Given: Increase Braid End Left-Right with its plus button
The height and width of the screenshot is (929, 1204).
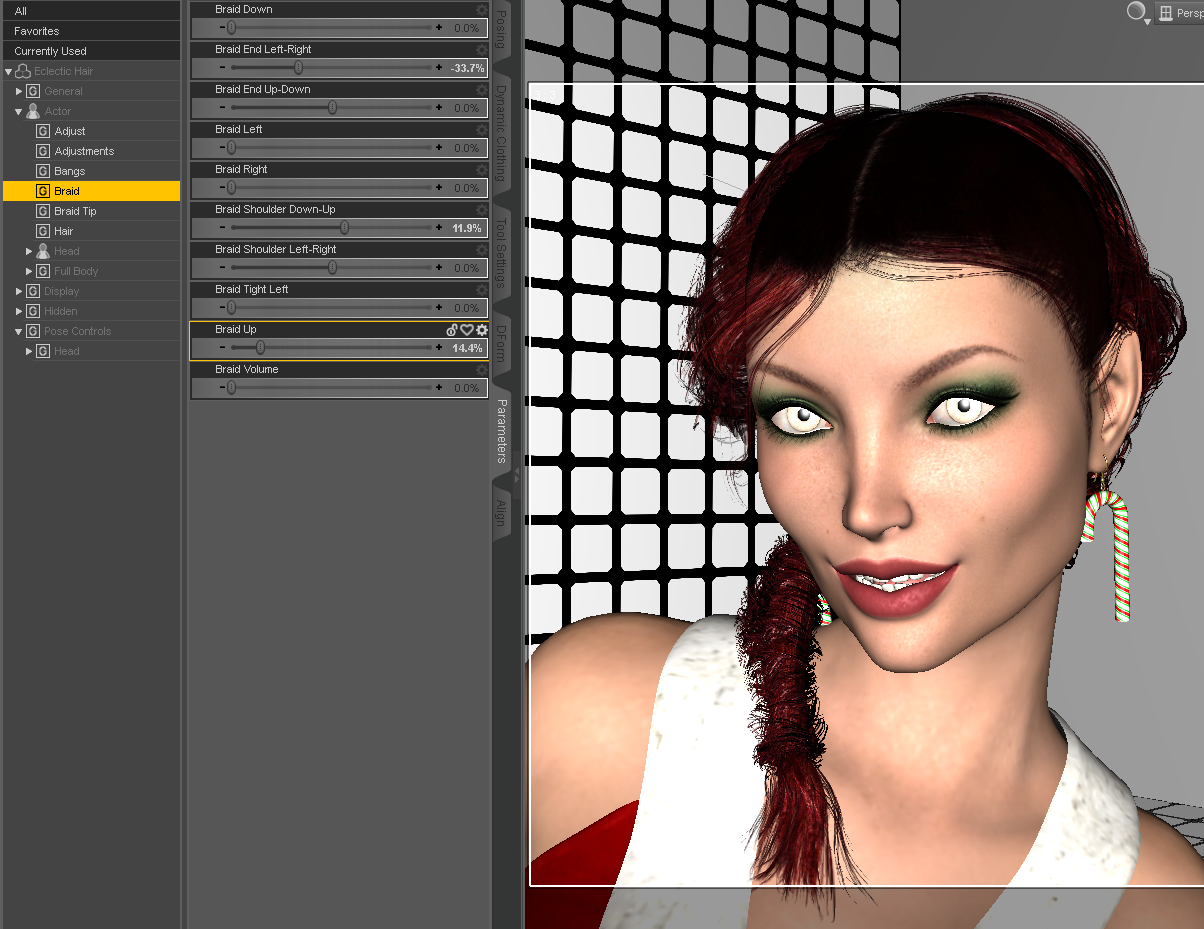Looking at the screenshot, I should [x=439, y=68].
